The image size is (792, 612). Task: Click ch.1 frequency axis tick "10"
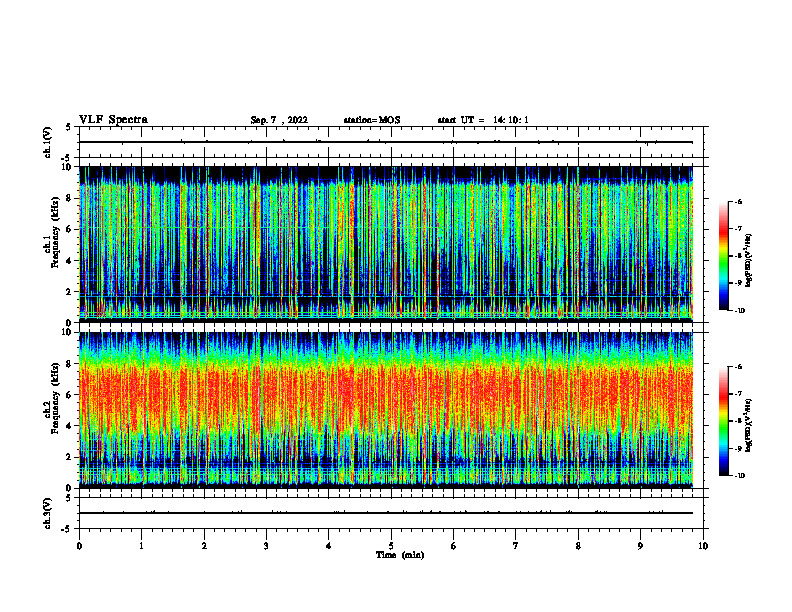point(68,167)
